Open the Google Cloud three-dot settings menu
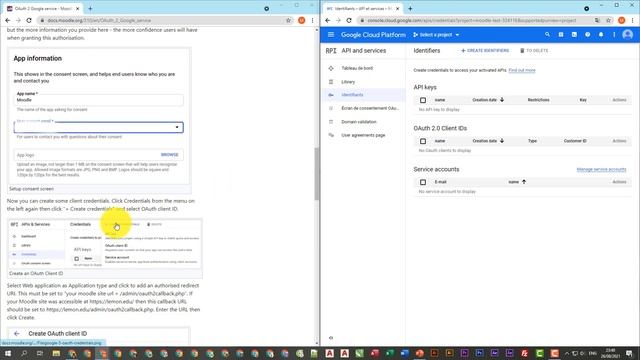 pyautogui.click(x=614, y=35)
